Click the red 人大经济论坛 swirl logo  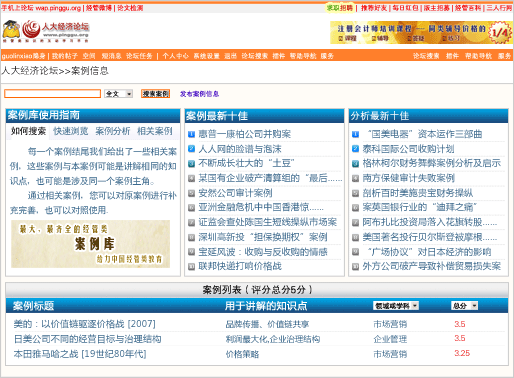[31, 29]
